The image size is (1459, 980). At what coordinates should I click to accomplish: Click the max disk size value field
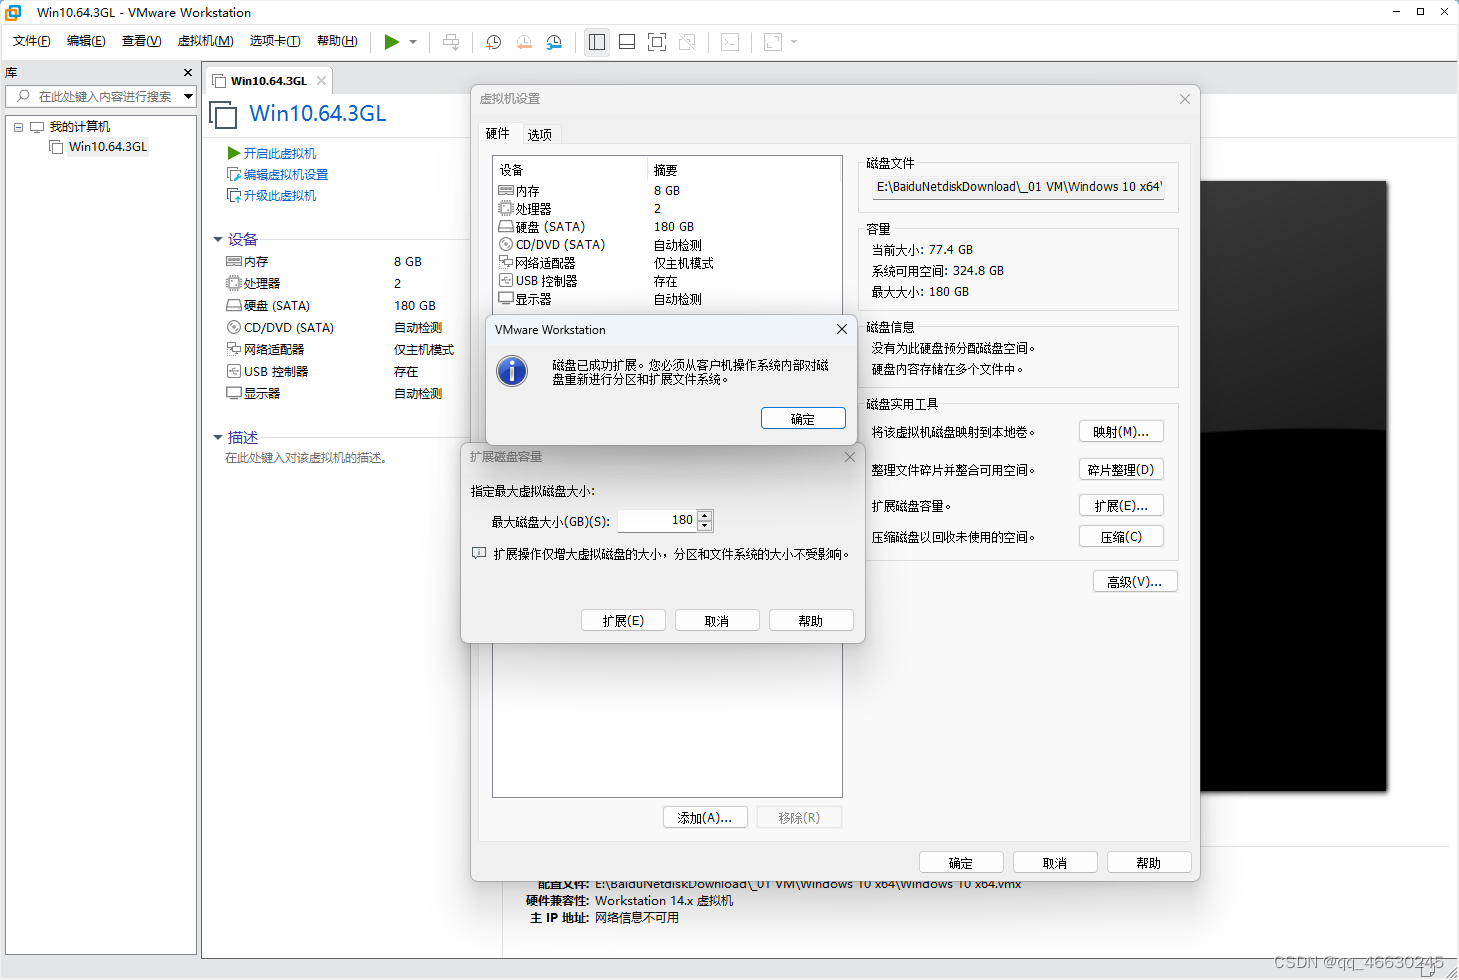click(x=657, y=521)
